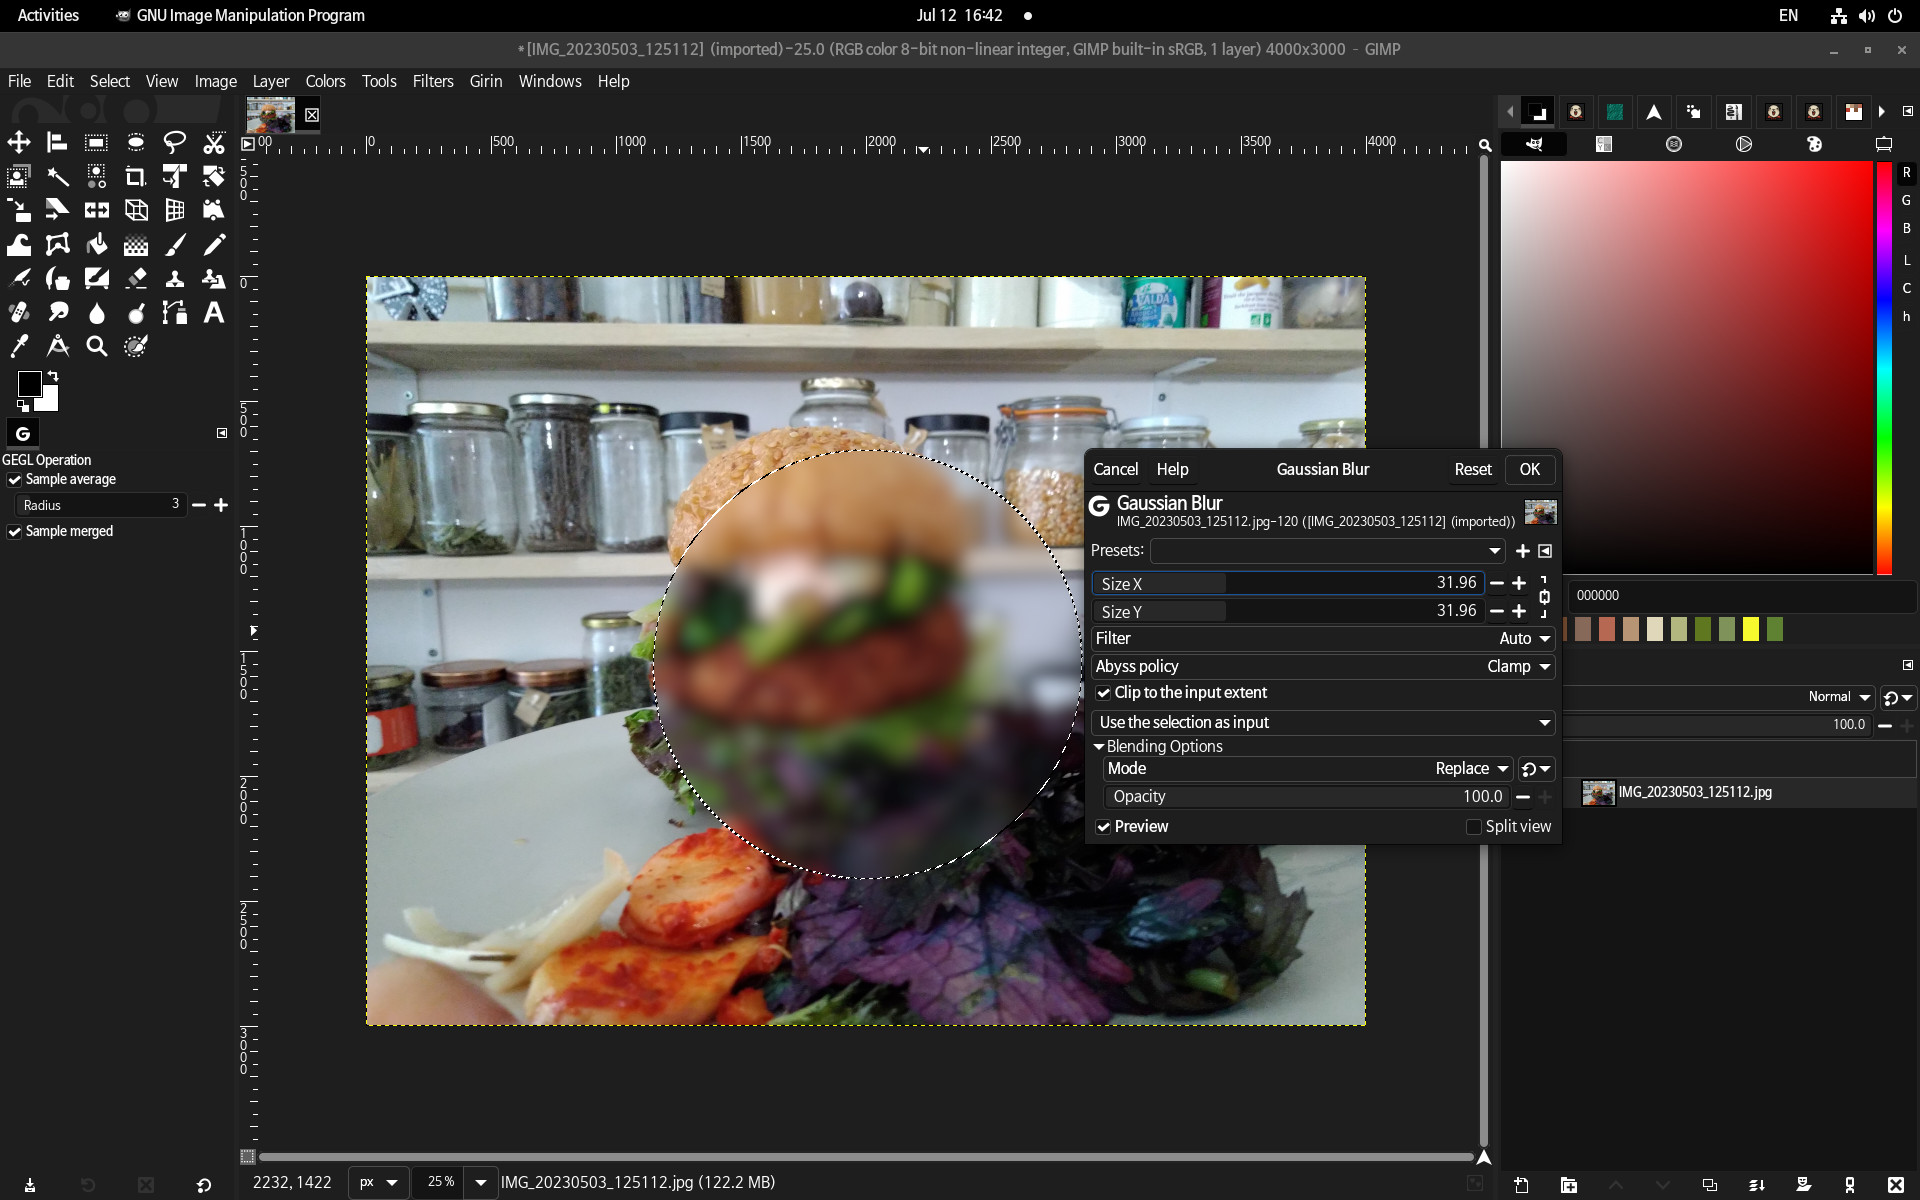Select the Fuzzy Select magic wand tool
1920x1200 pixels.
coord(58,177)
